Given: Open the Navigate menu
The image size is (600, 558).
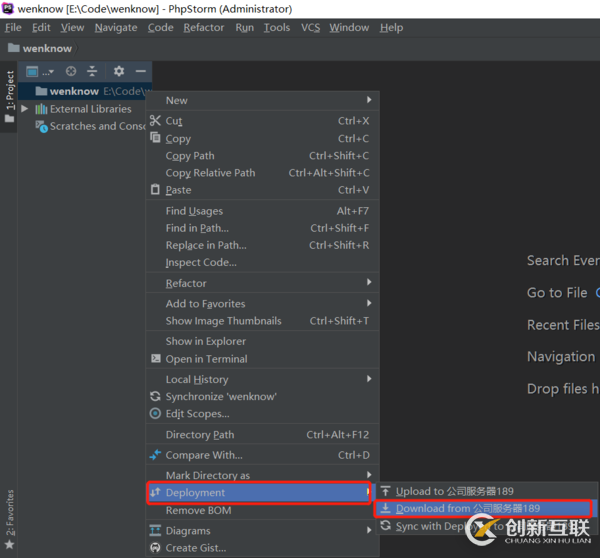Looking at the screenshot, I should click(116, 28).
